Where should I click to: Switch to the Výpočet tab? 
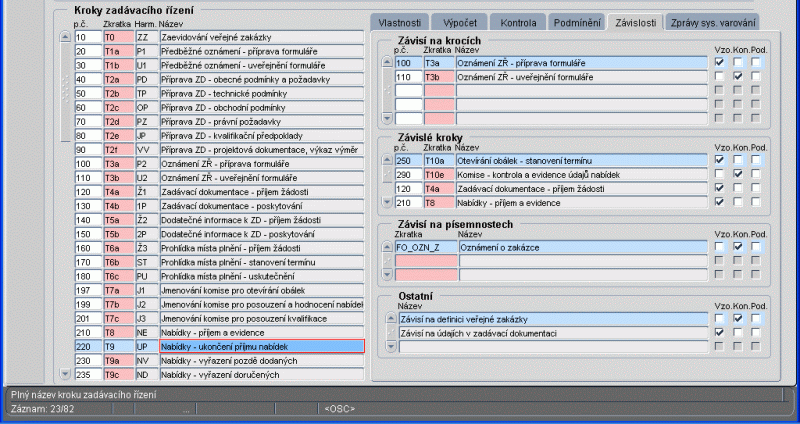click(460, 23)
